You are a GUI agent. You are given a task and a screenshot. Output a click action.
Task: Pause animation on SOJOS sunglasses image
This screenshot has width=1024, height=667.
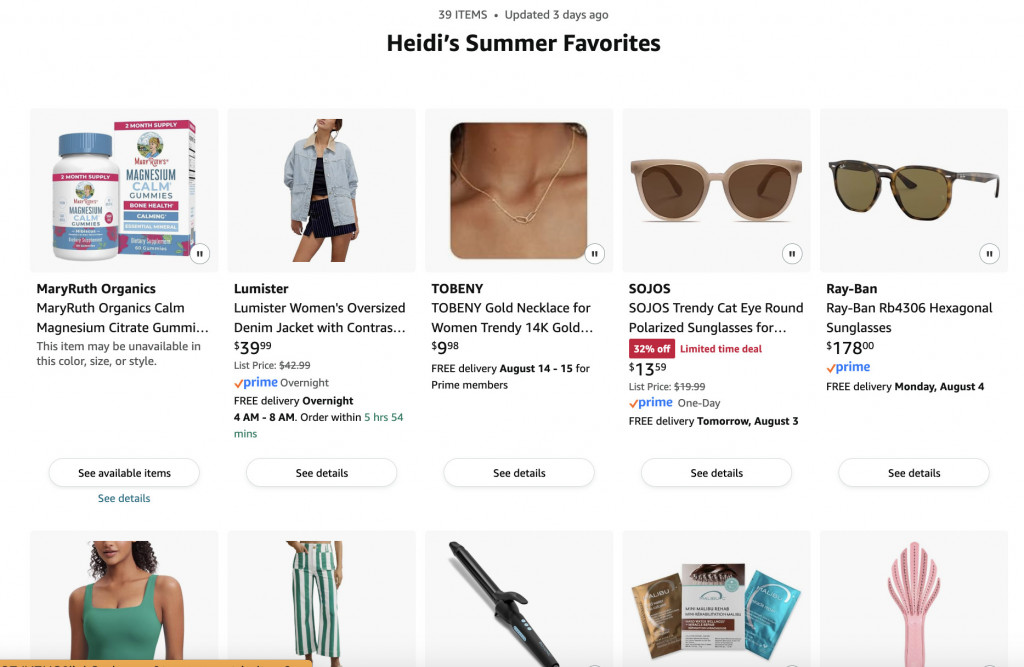tap(792, 254)
